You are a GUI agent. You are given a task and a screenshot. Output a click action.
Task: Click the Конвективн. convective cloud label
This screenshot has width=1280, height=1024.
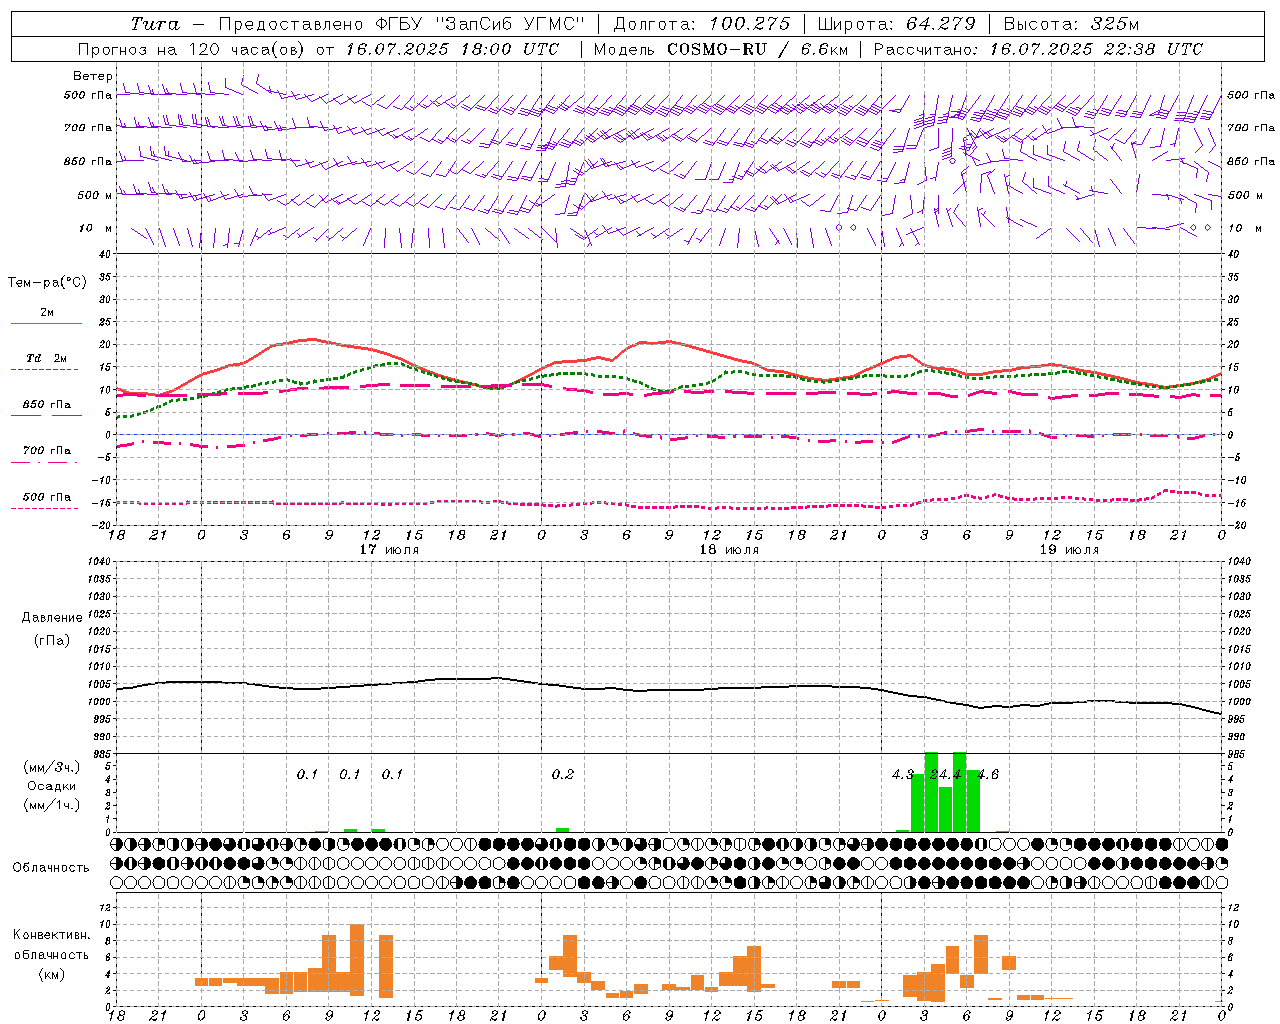51,935
